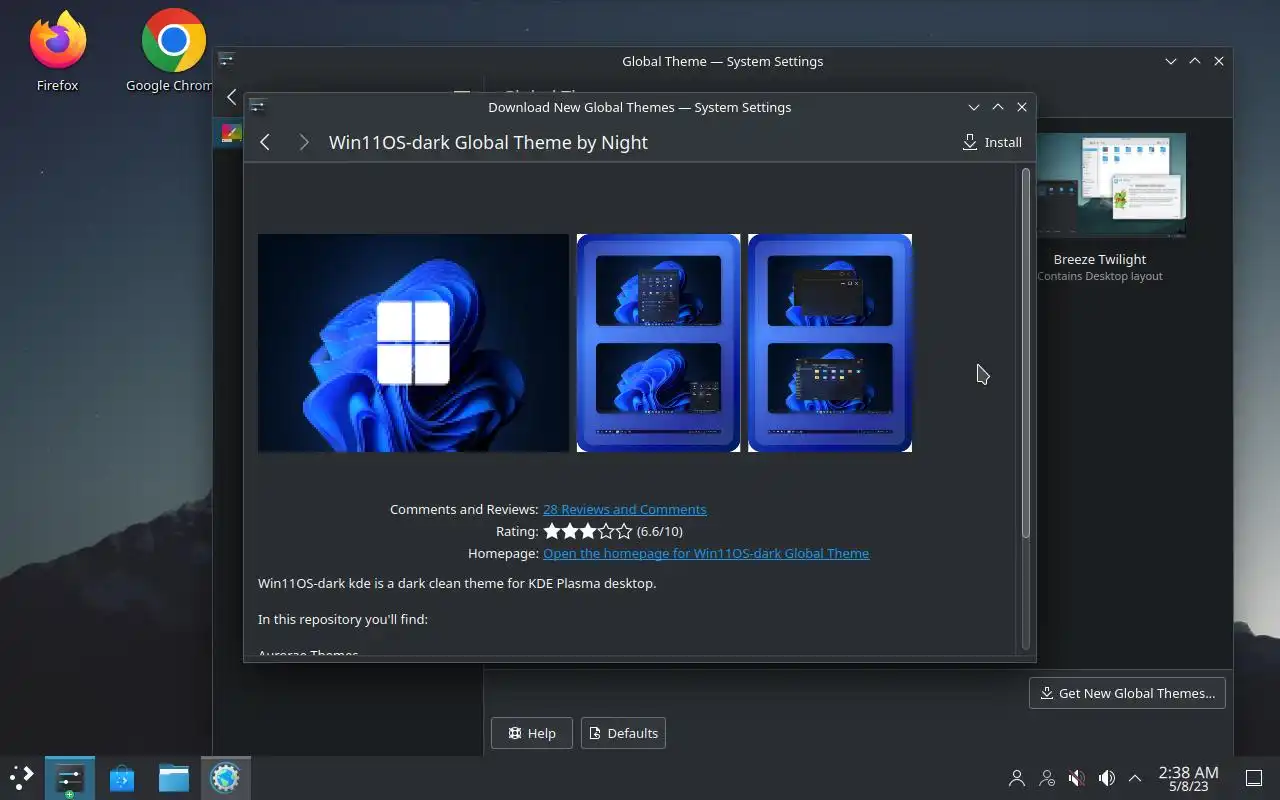Minimize the Download New Global Themes dialog
The image size is (1280, 800).
(x=973, y=107)
